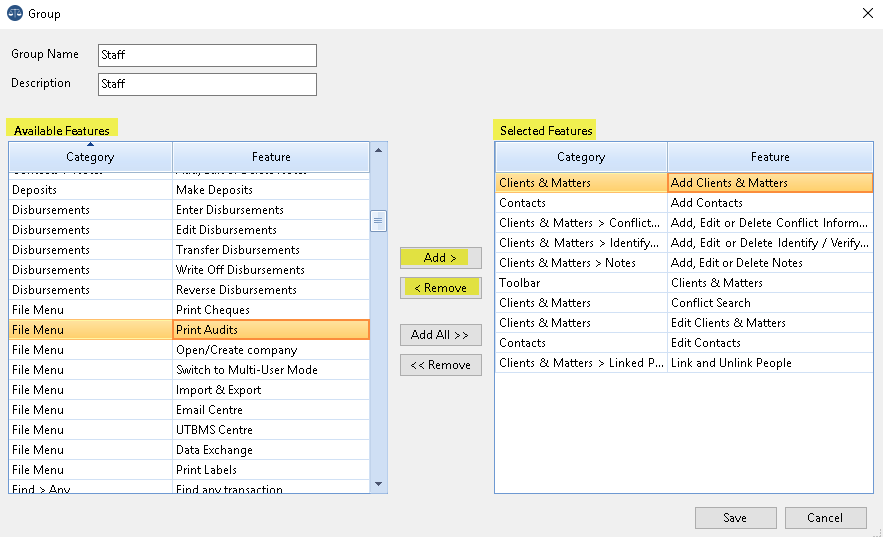Image resolution: width=883 pixels, height=537 pixels.
Task: Save the group settings
Action: (735, 518)
